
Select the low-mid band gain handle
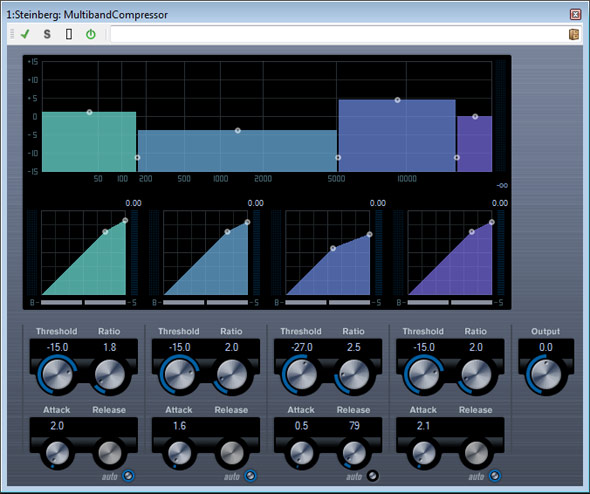point(237,131)
